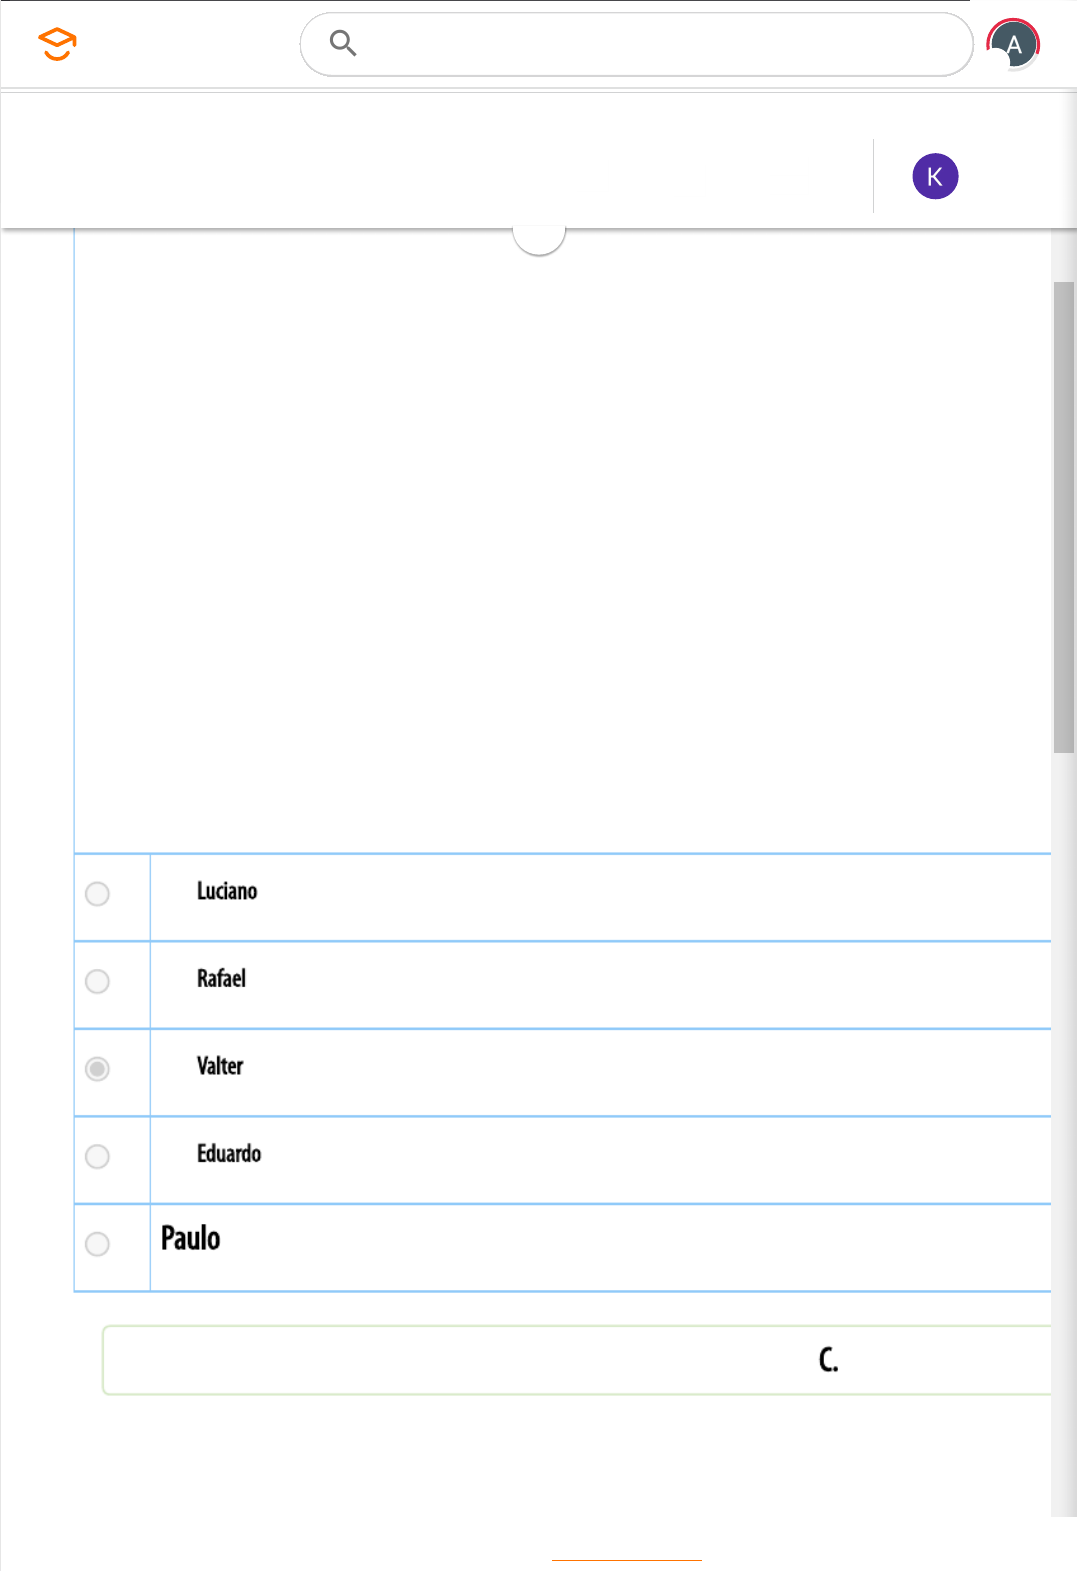
Task: Select the Paulo radio button
Action: (x=97, y=1244)
